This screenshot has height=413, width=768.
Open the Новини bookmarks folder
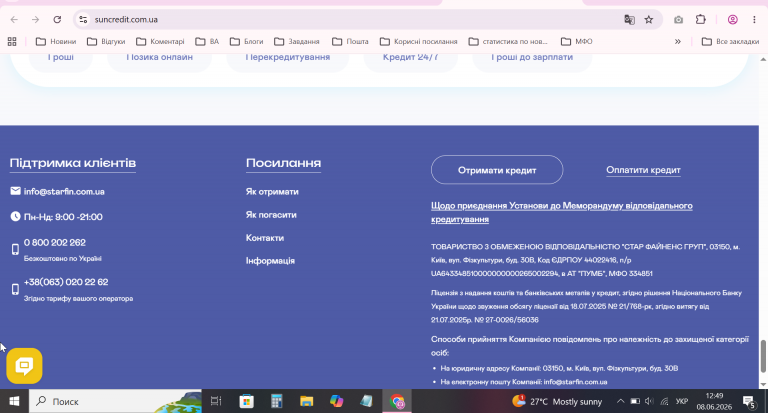[56, 42]
